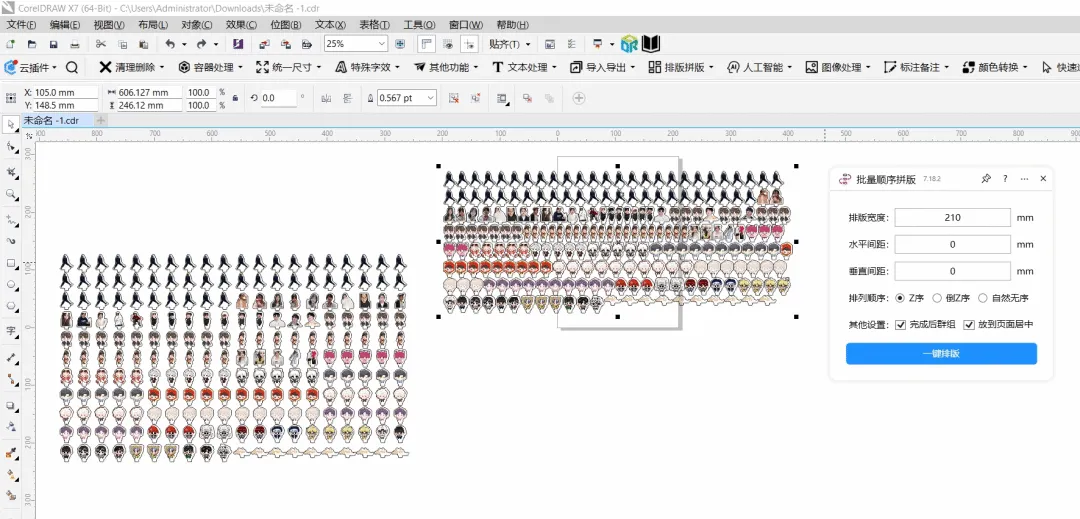Click the New document icon
1080x519 pixels.
pyautogui.click(x=10, y=44)
